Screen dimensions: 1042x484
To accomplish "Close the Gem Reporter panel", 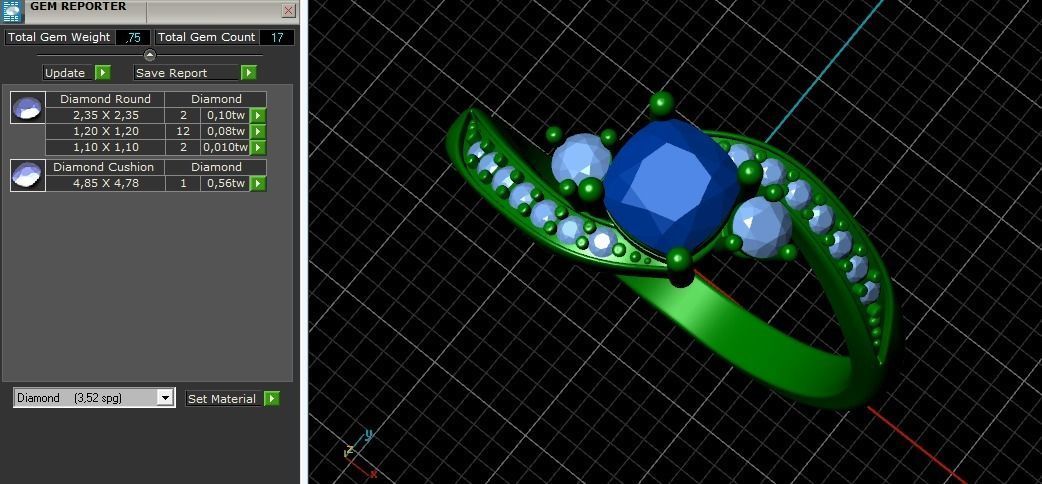I will [288, 10].
